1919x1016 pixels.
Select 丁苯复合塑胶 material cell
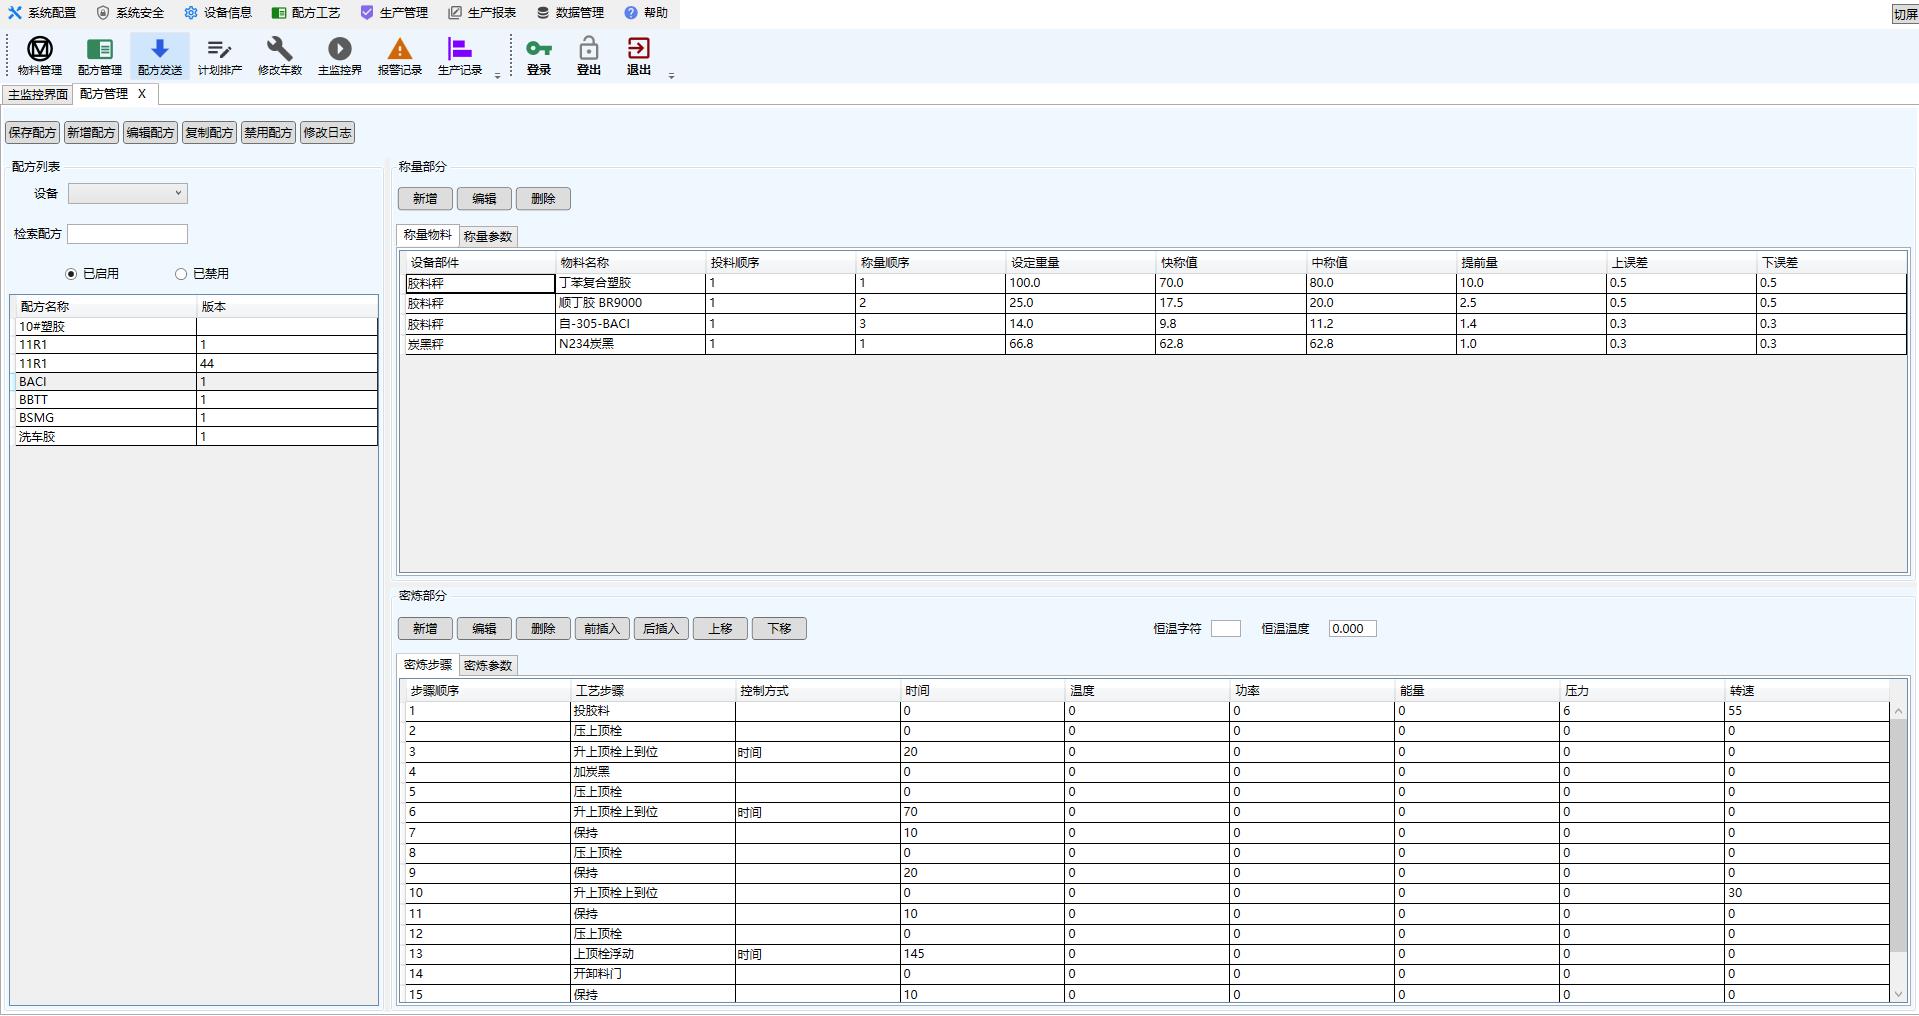(x=630, y=283)
